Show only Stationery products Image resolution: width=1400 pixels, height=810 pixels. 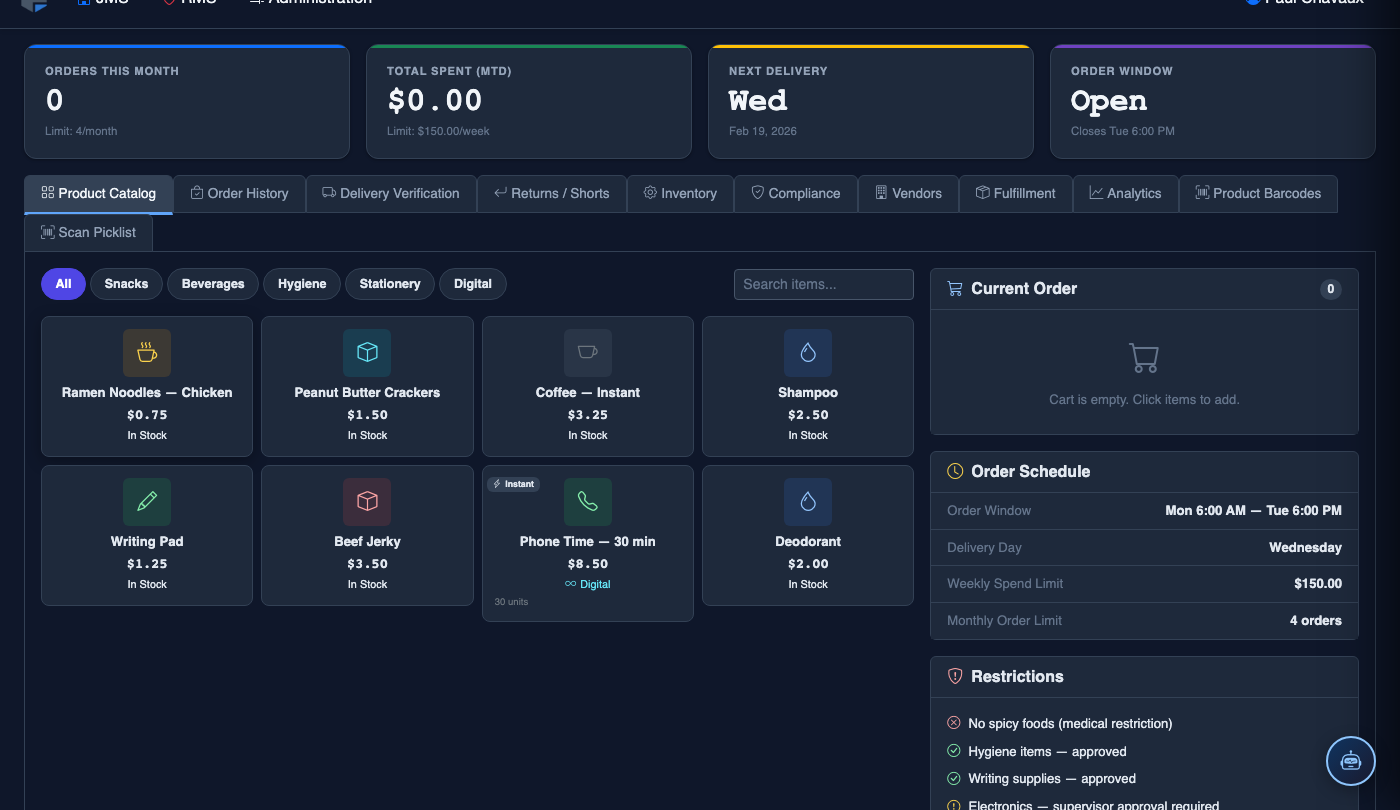pos(390,284)
